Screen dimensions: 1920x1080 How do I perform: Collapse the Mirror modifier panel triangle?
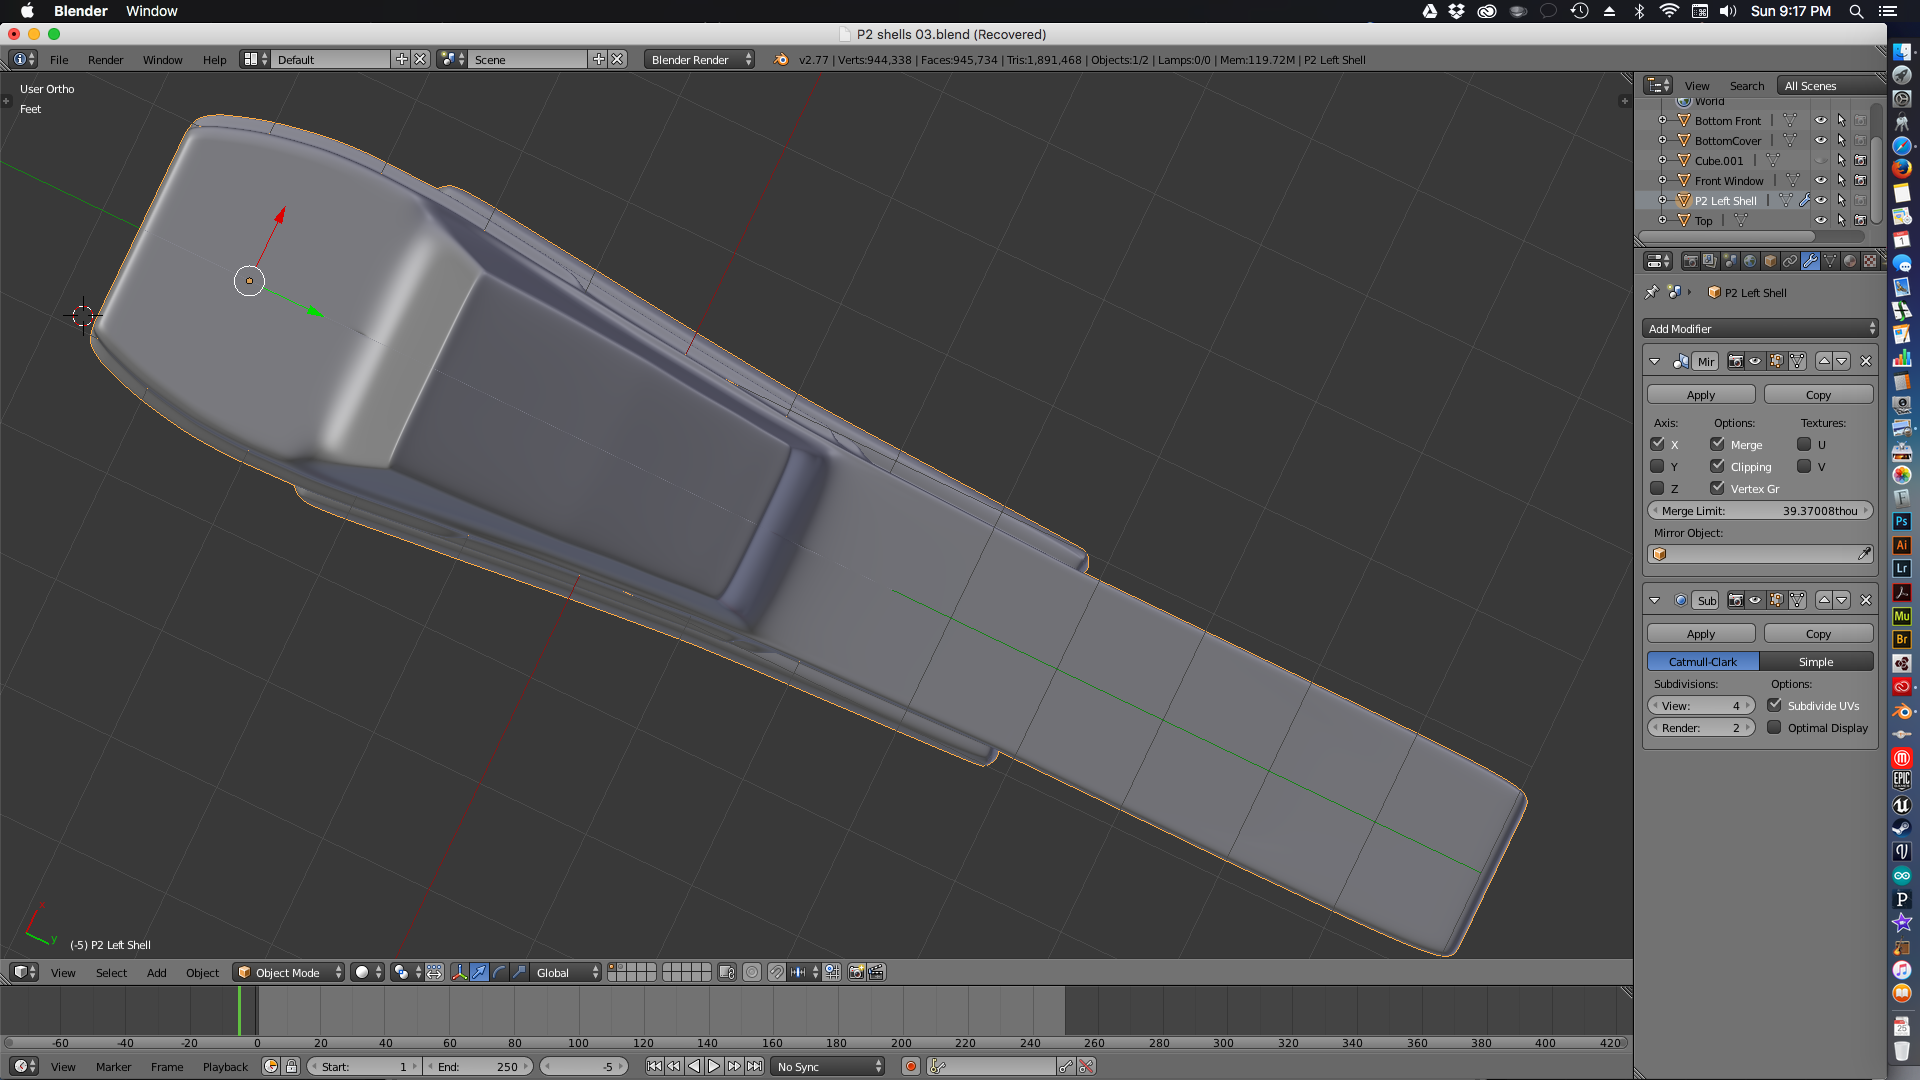(x=1655, y=361)
